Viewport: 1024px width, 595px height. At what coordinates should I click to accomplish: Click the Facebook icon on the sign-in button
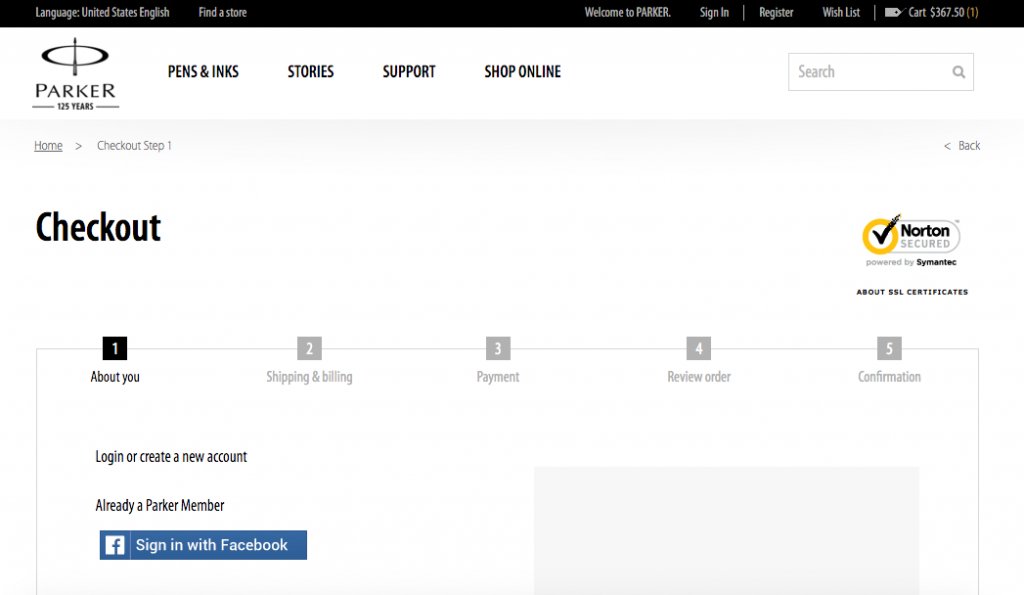(x=114, y=545)
